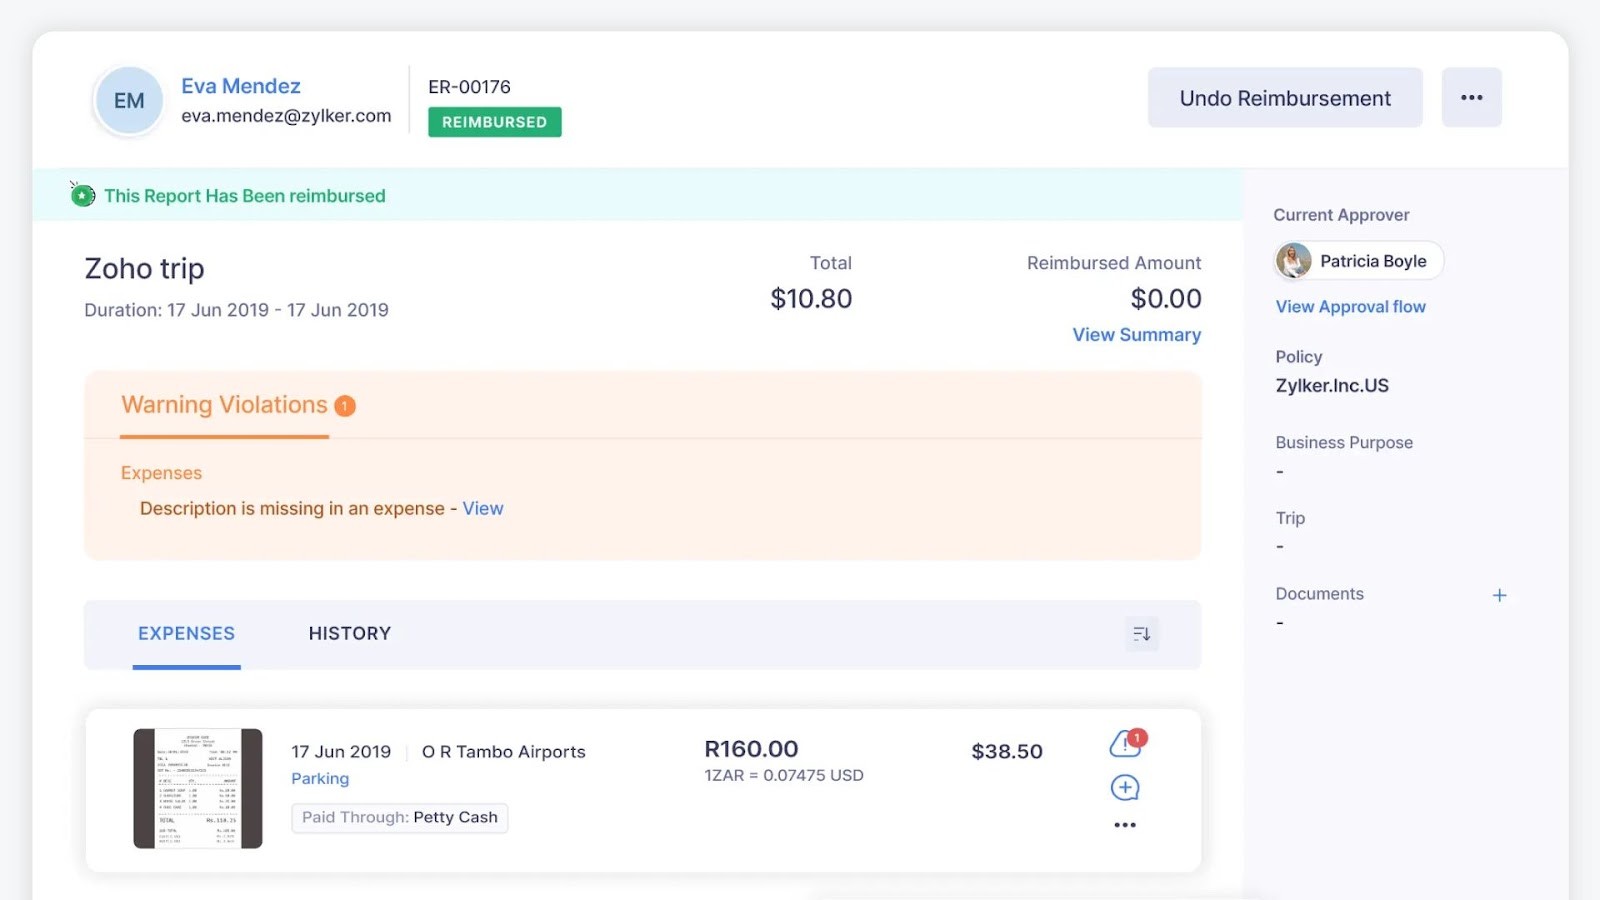
Task: Add a comment using the comment bubble icon
Action: [1124, 787]
